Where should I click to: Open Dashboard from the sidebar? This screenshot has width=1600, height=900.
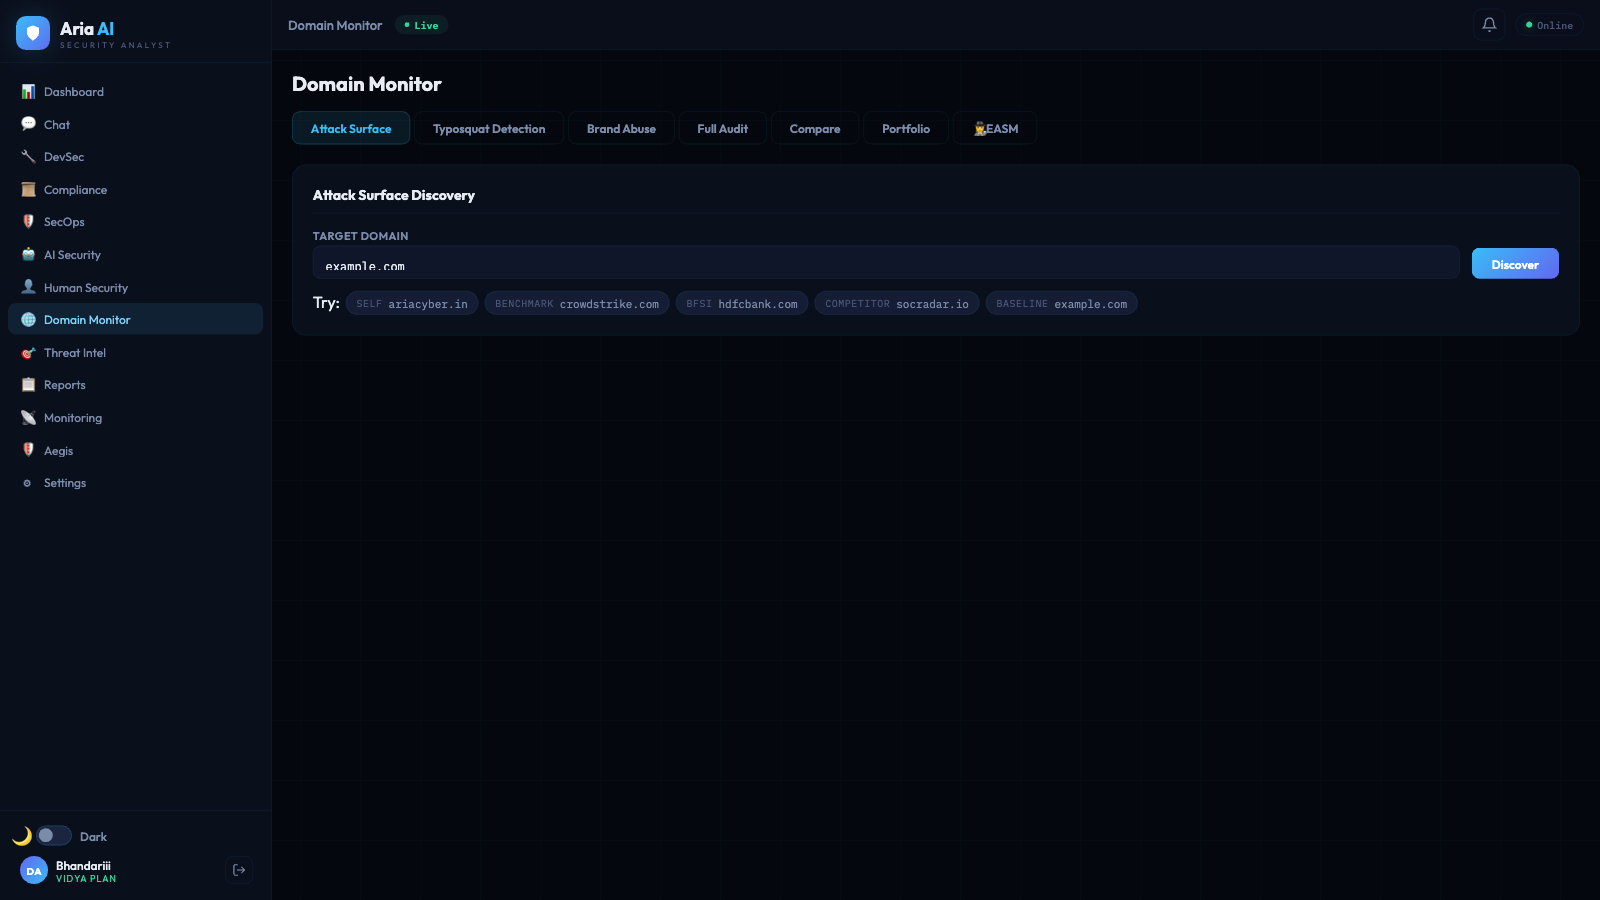135,92
